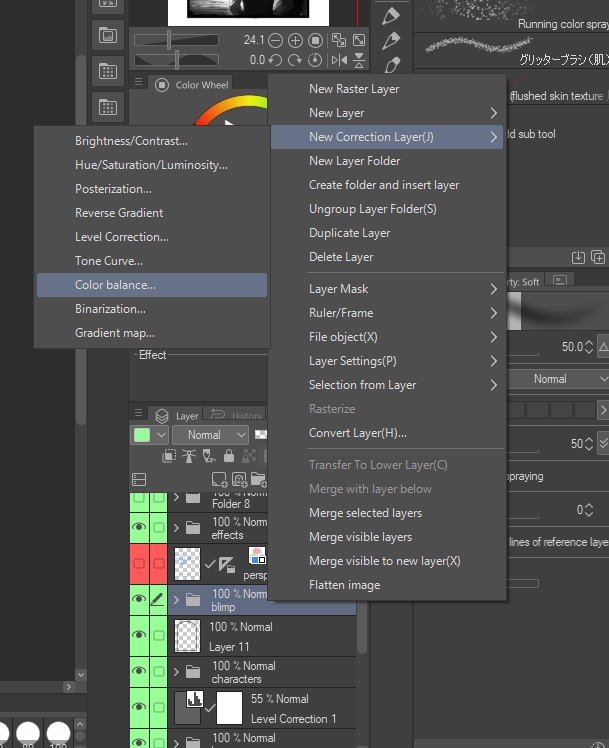Choose Gradient map correction layer
Image resolution: width=609 pixels, height=748 pixels.
point(152,333)
